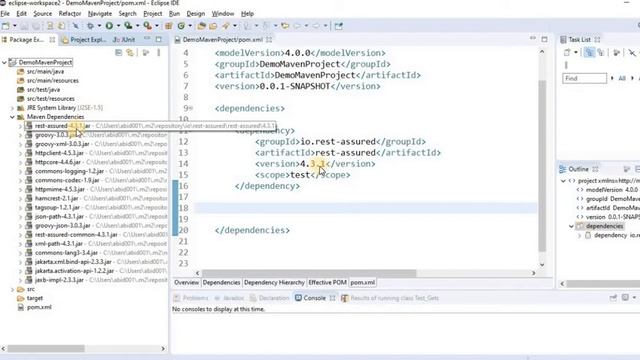Click the Find field in Task List
Image resolution: width=640 pixels, height=360 pixels.
pyautogui.click(x=584, y=78)
